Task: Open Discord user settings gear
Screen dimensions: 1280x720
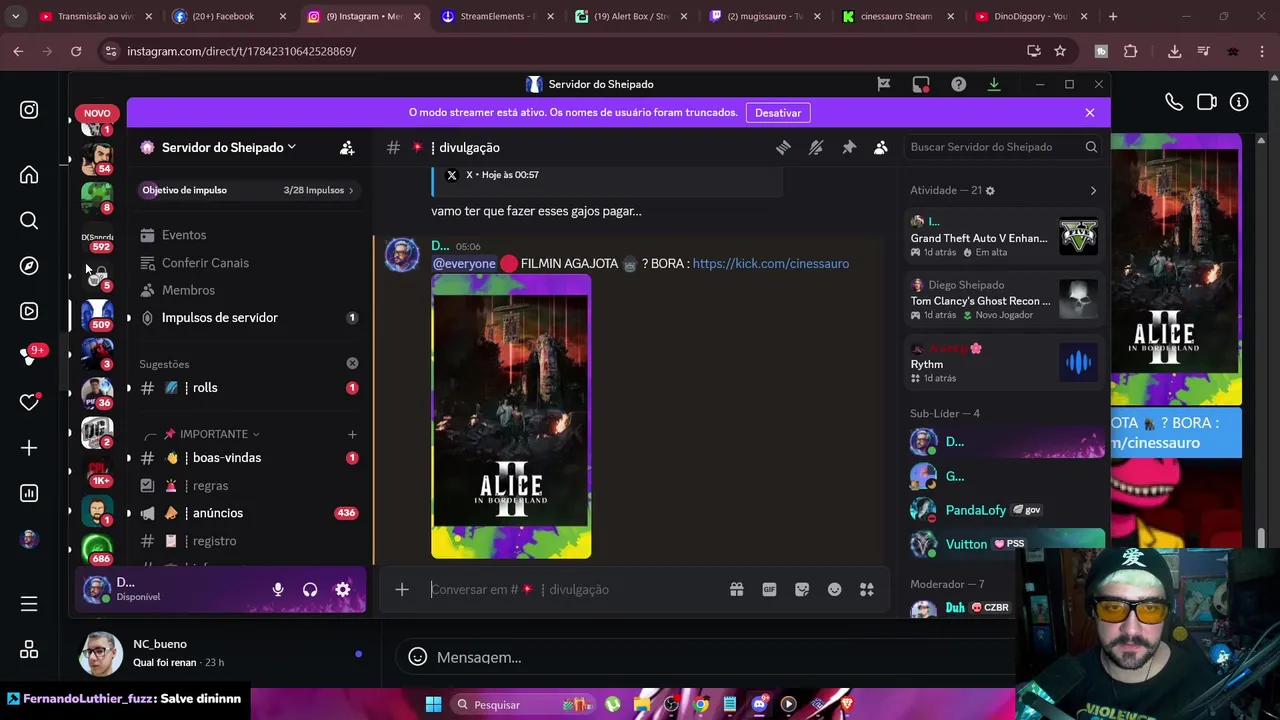Action: pyautogui.click(x=343, y=590)
